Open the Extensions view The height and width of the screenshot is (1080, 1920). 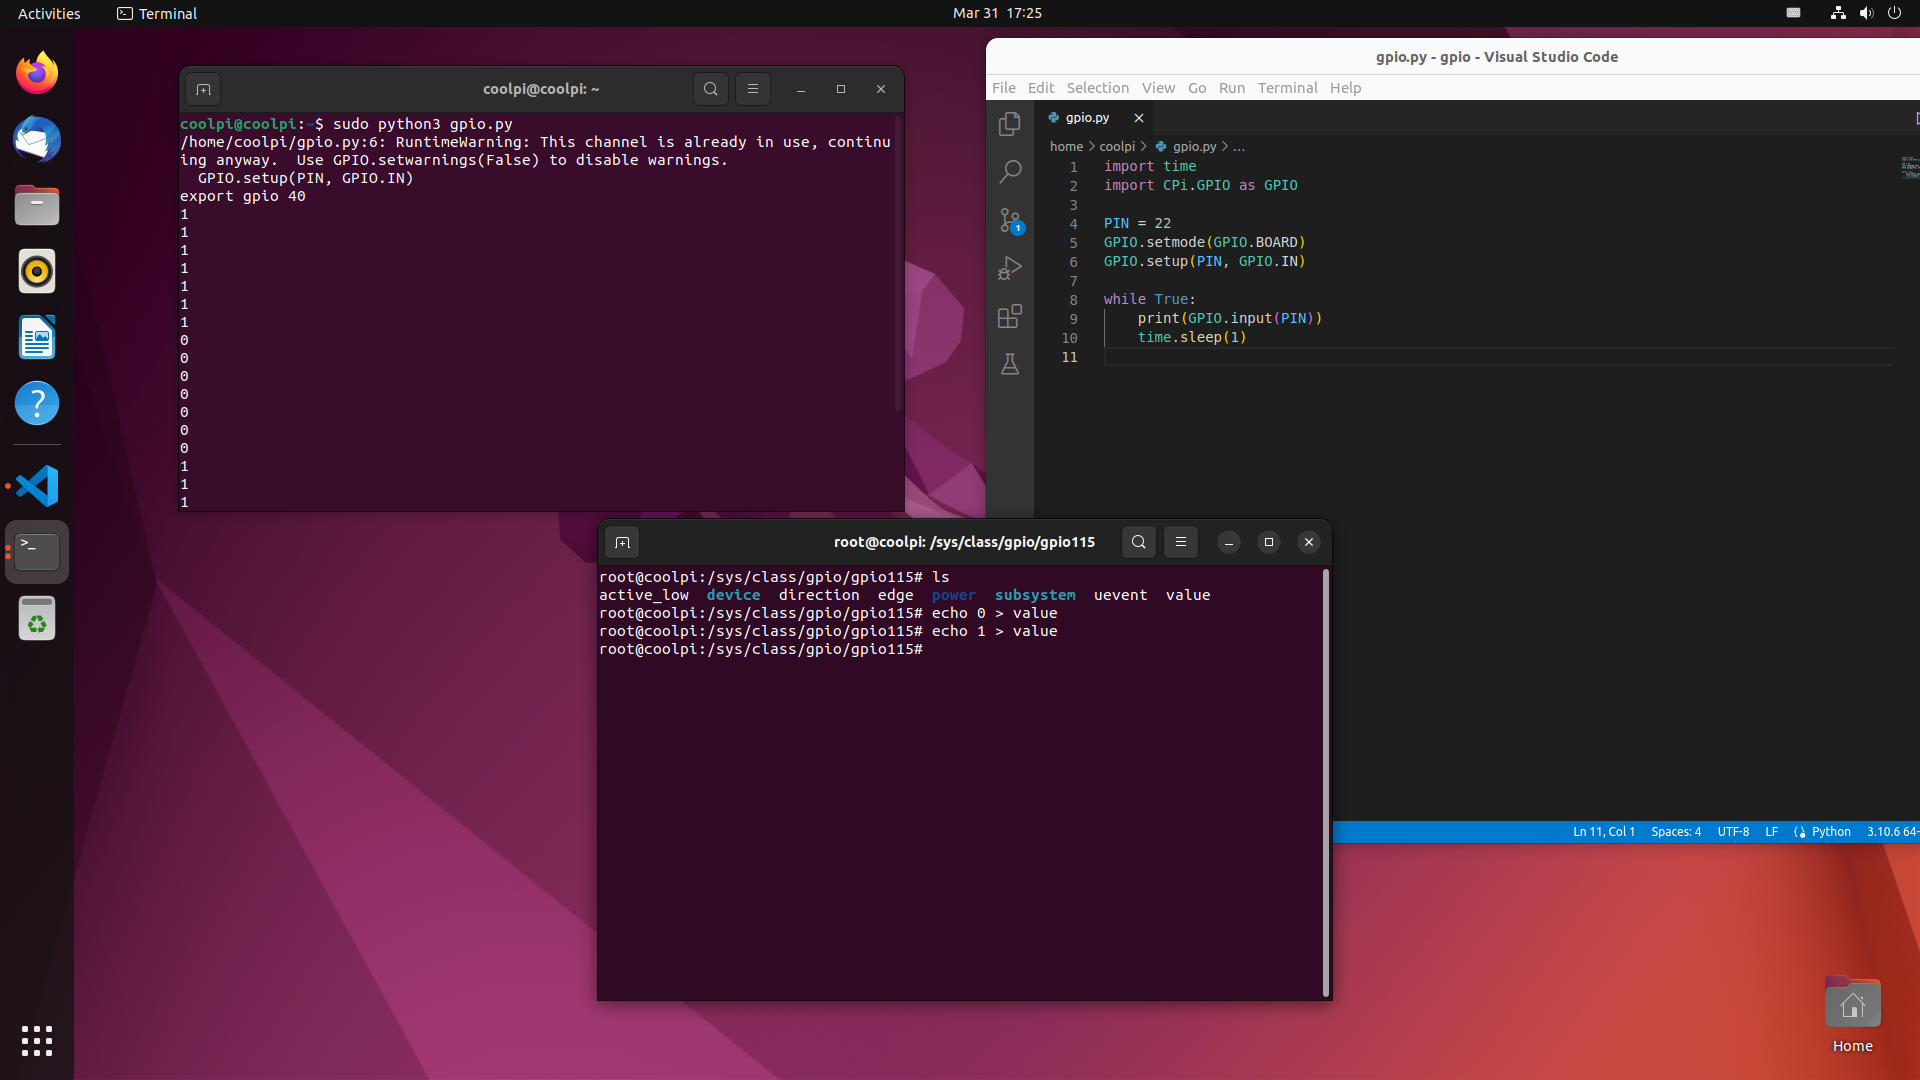click(x=1010, y=316)
